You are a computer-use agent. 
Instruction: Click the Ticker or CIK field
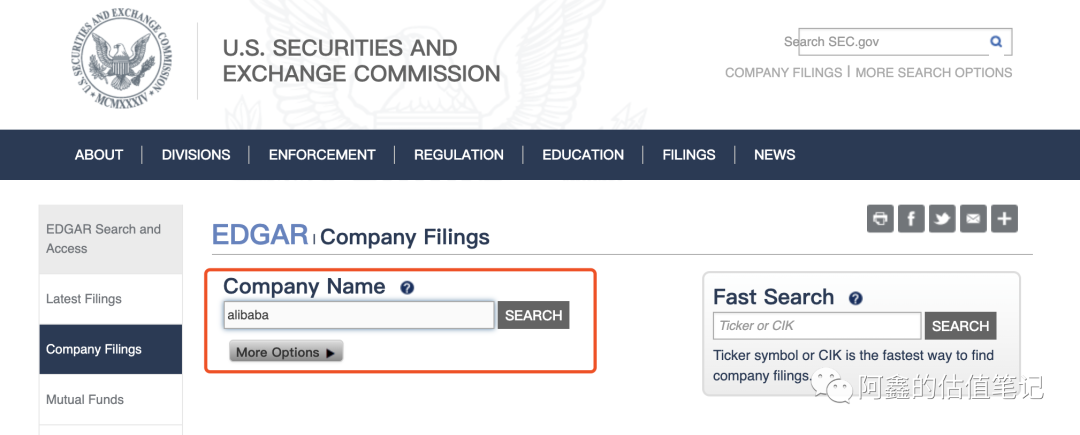tap(816, 326)
